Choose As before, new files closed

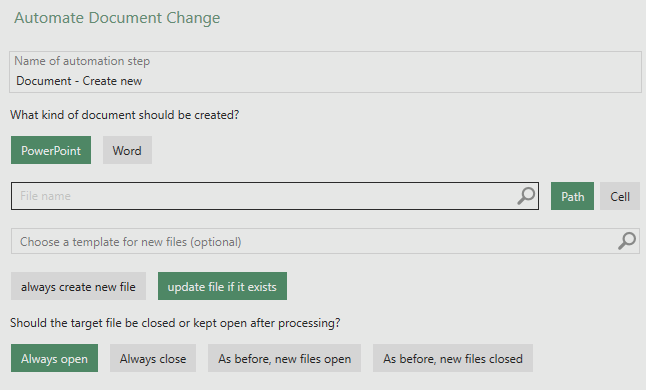point(453,358)
